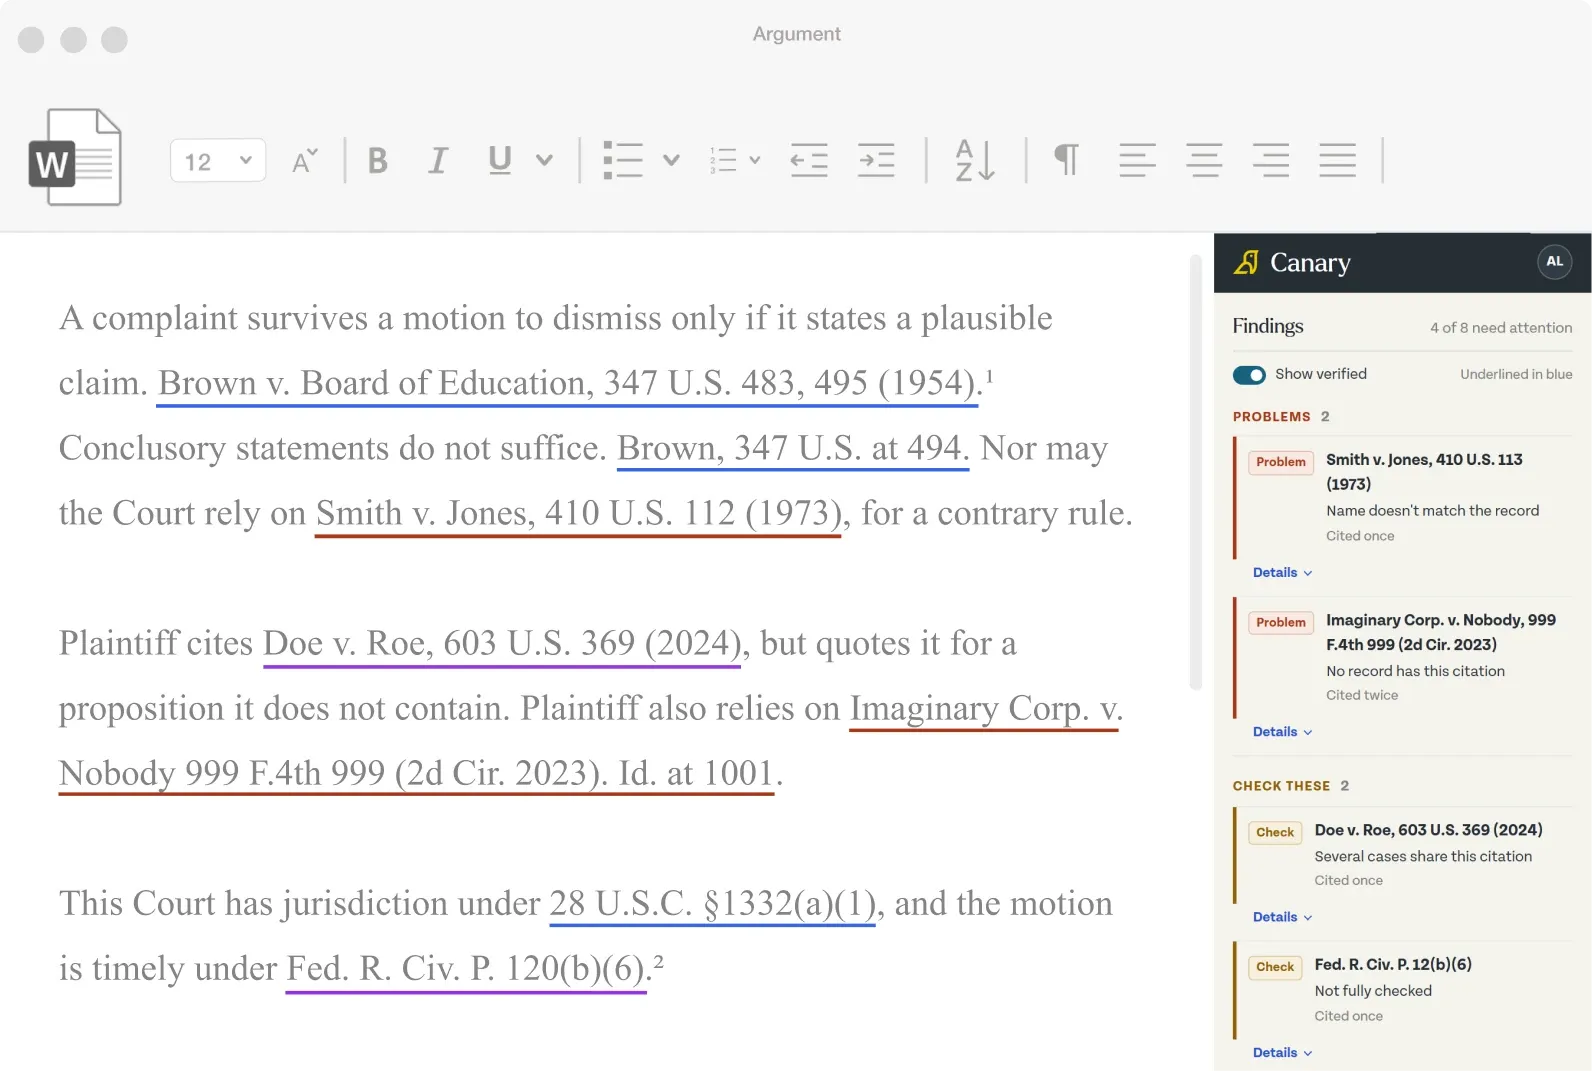Image resolution: width=1592 pixels, height=1071 pixels.
Task: Click the change font case icon
Action: 305,160
